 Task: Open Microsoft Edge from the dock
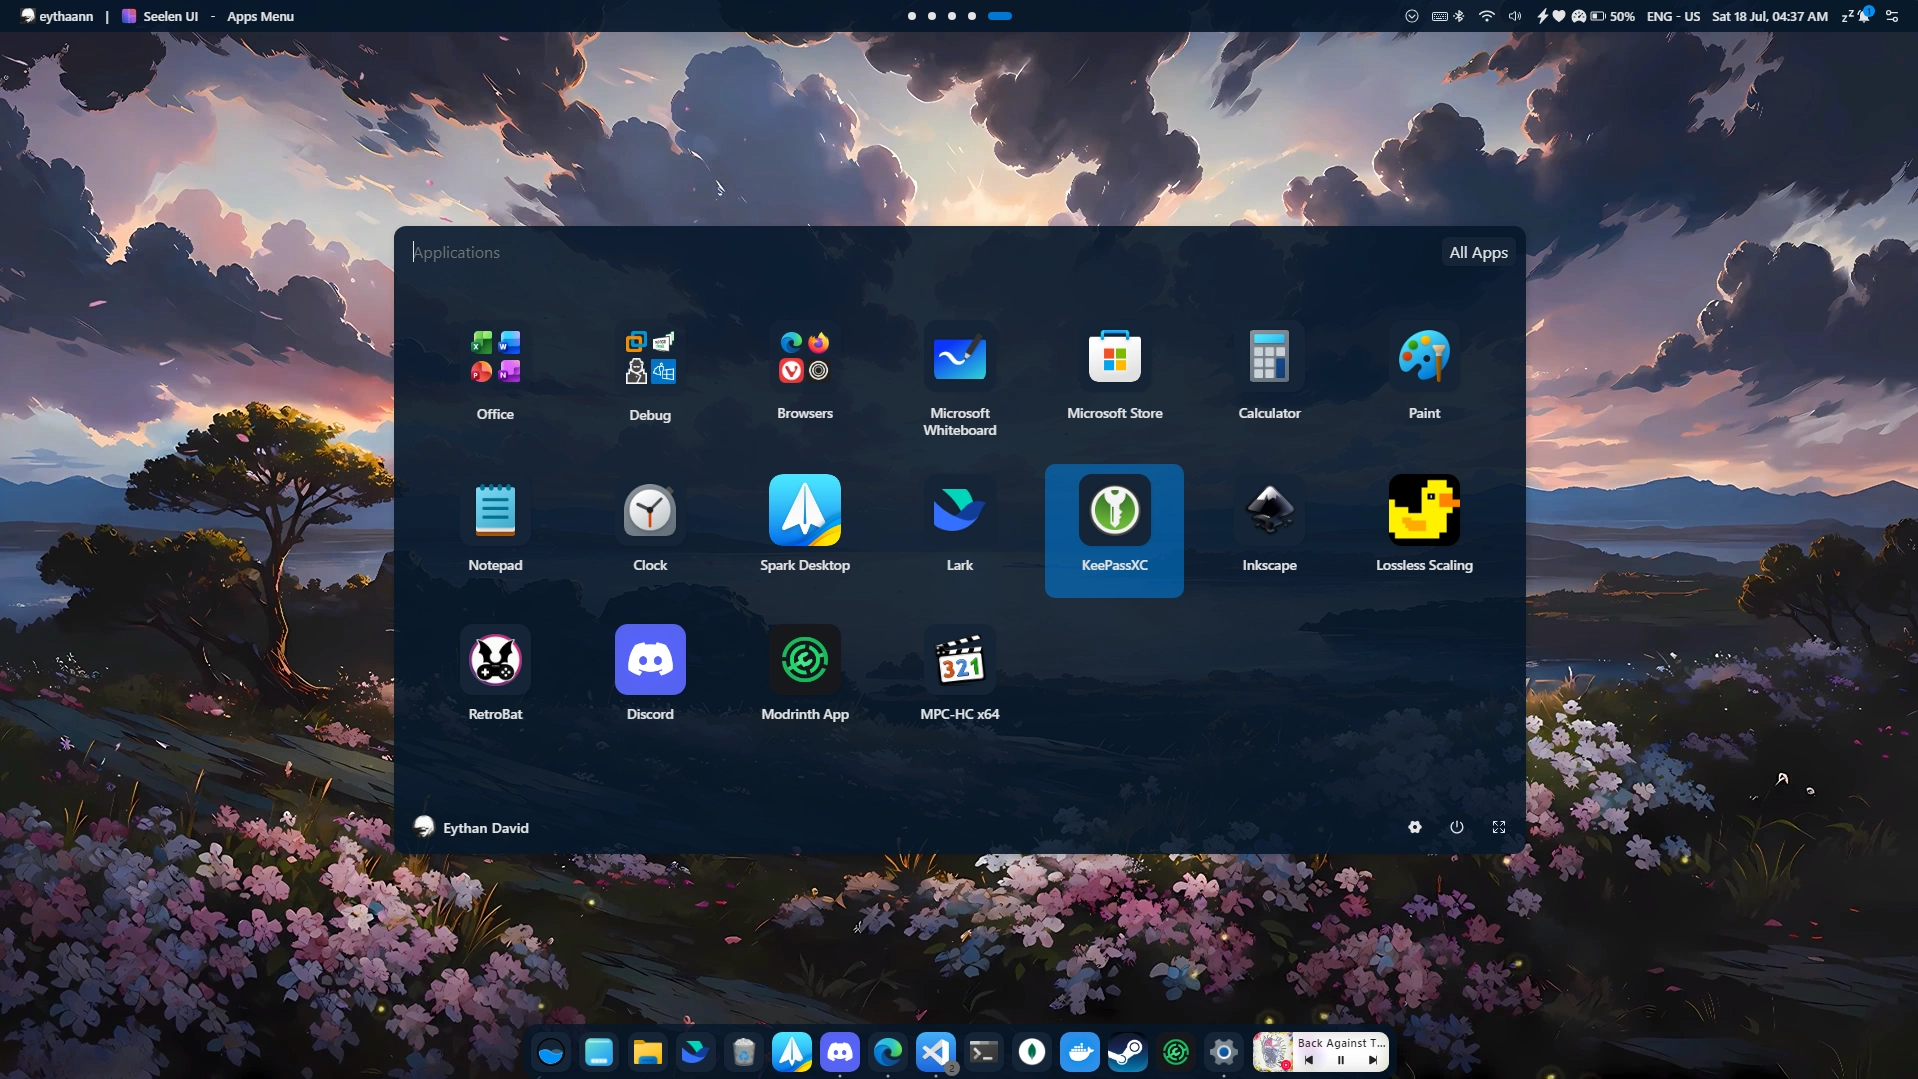click(888, 1052)
